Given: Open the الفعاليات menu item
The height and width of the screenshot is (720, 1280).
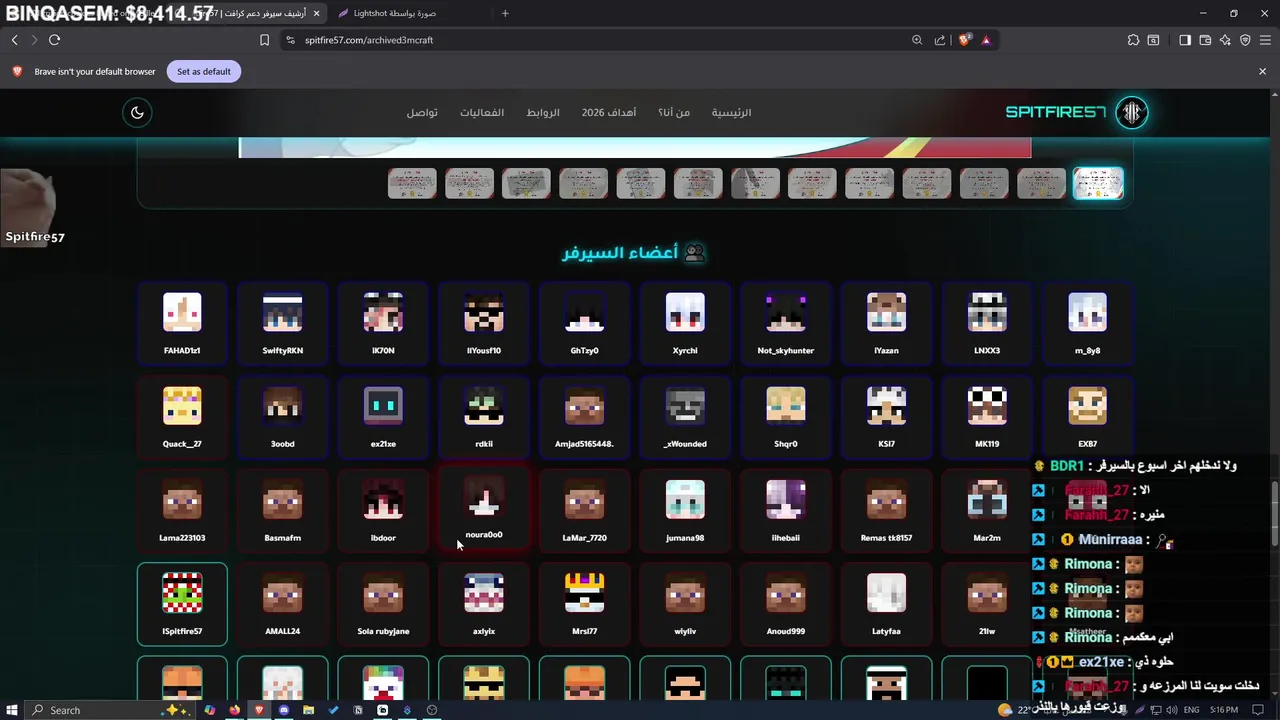Looking at the screenshot, I should coord(482,112).
